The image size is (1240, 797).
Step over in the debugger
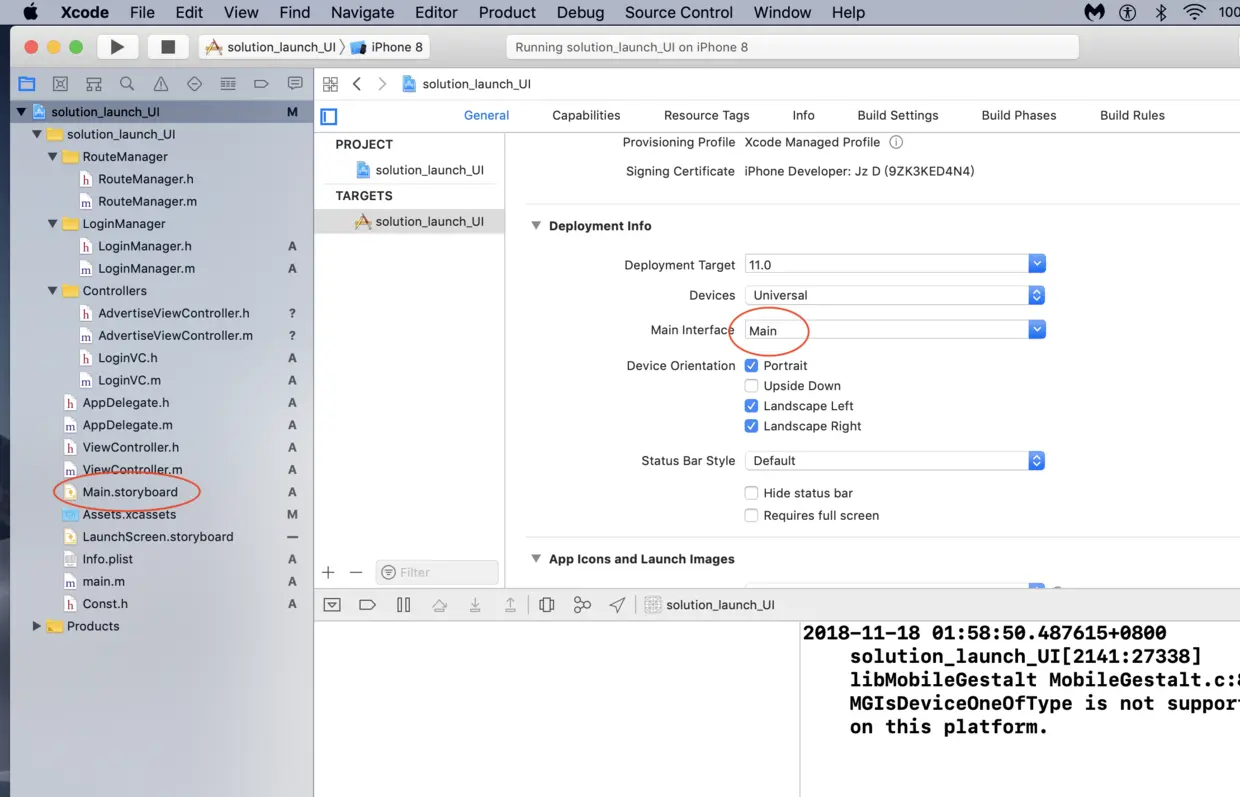439,605
